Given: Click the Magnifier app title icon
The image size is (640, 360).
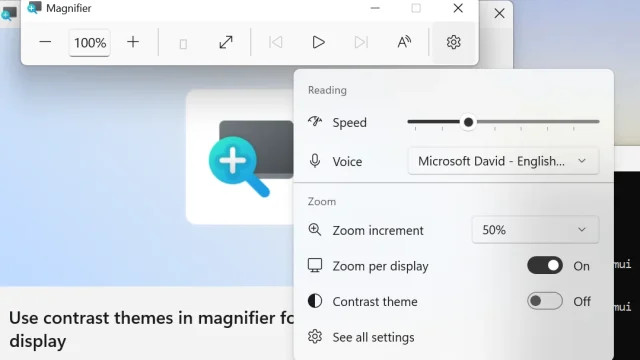Looking at the screenshot, I should [x=34, y=8].
